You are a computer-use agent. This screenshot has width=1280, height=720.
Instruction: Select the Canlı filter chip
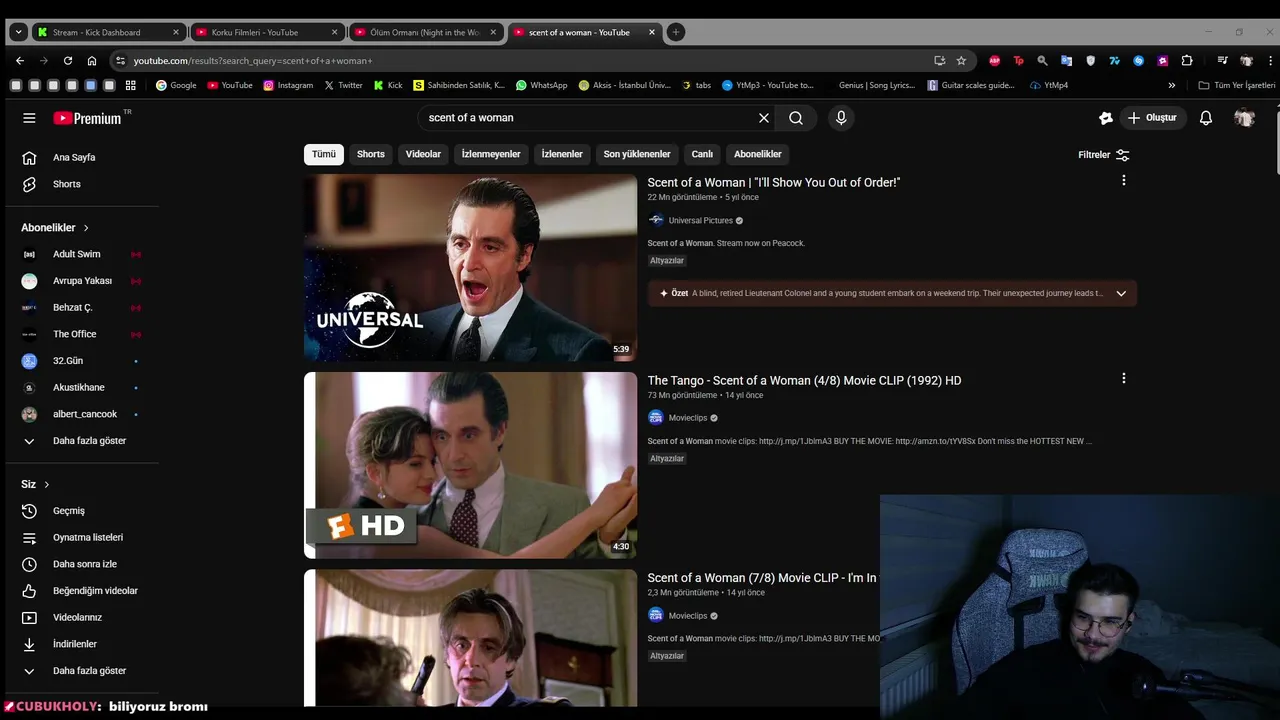point(702,154)
